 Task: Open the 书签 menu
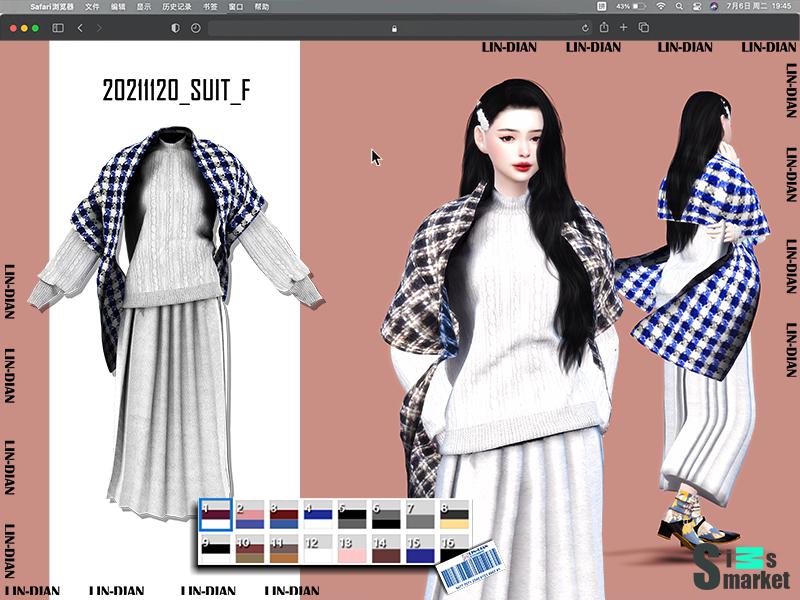209,7
